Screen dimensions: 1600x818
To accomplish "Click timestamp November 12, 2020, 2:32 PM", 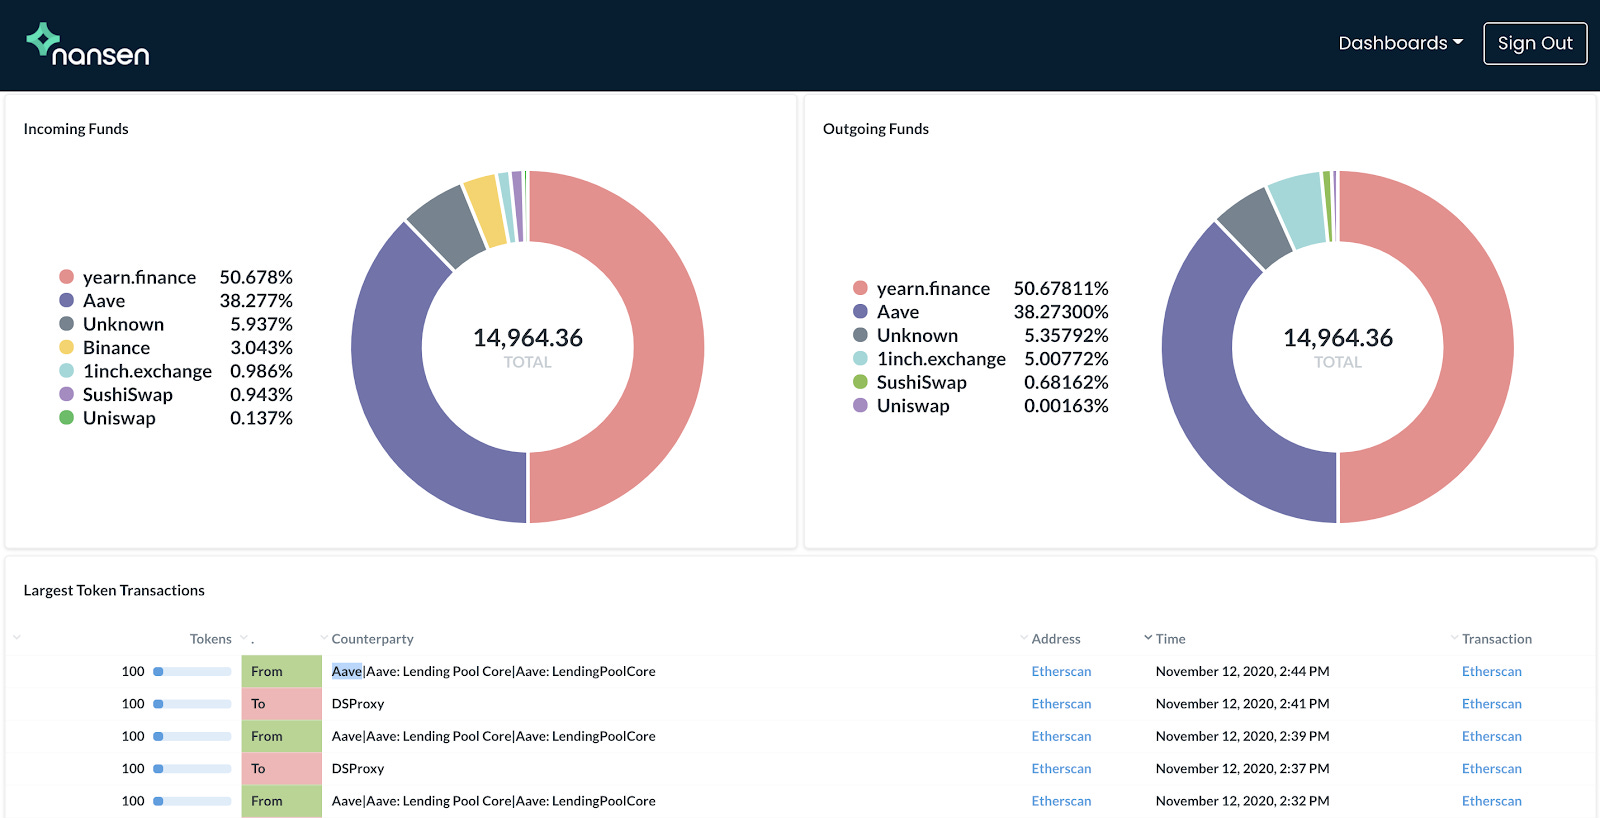I will (1242, 801).
